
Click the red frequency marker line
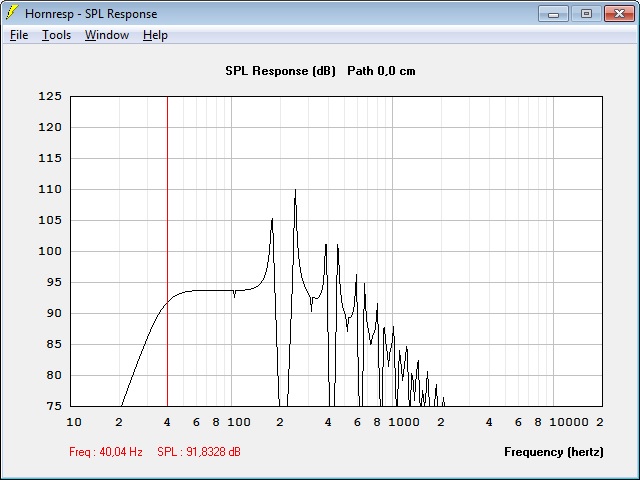167,251
